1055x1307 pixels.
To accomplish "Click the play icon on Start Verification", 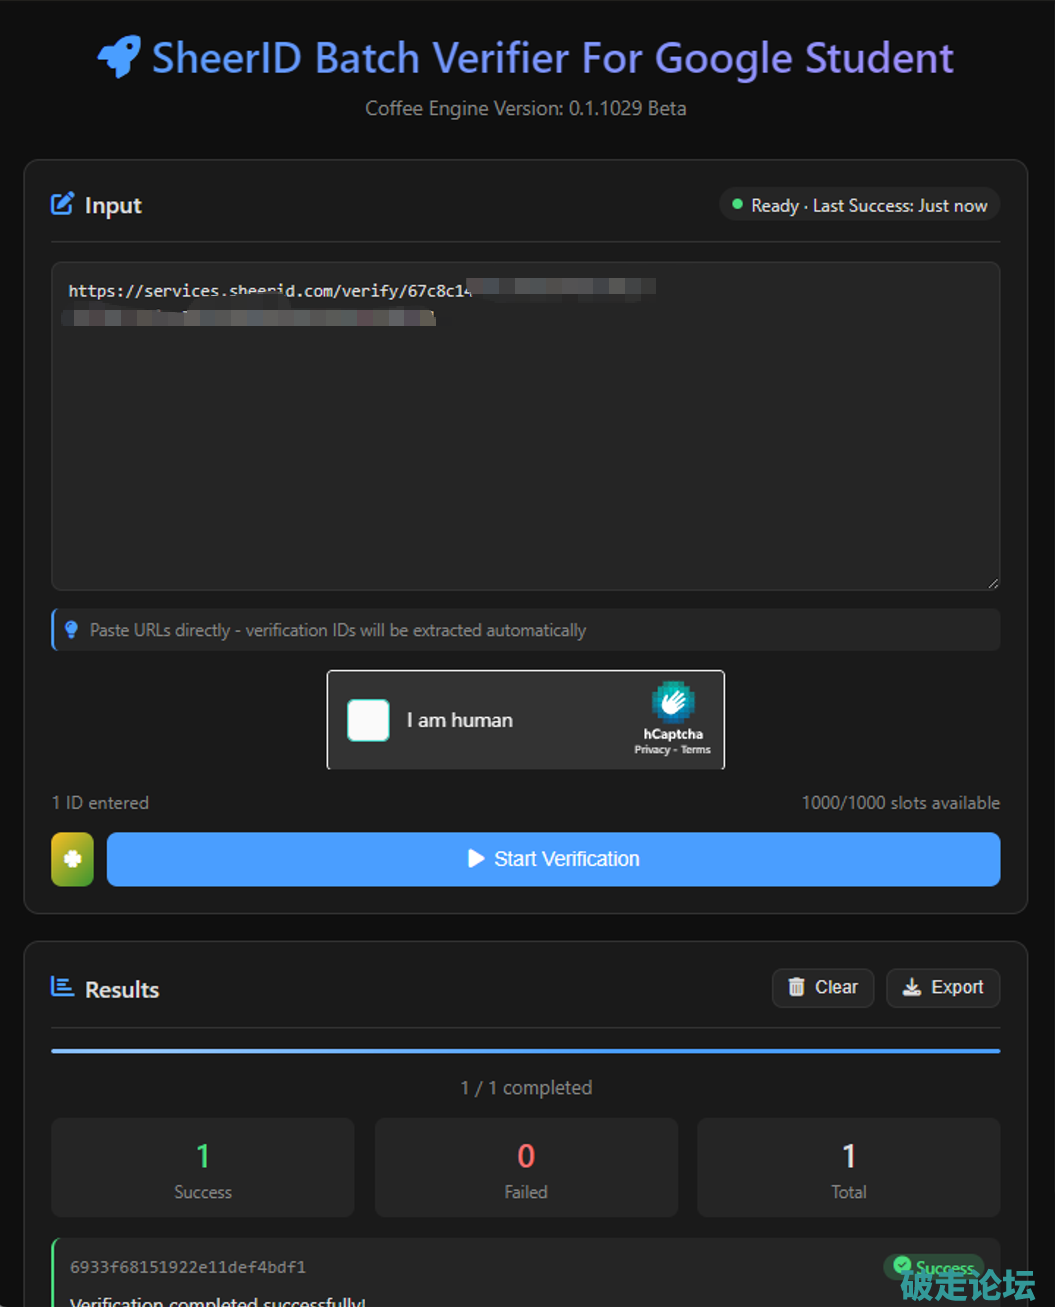I will [x=476, y=859].
